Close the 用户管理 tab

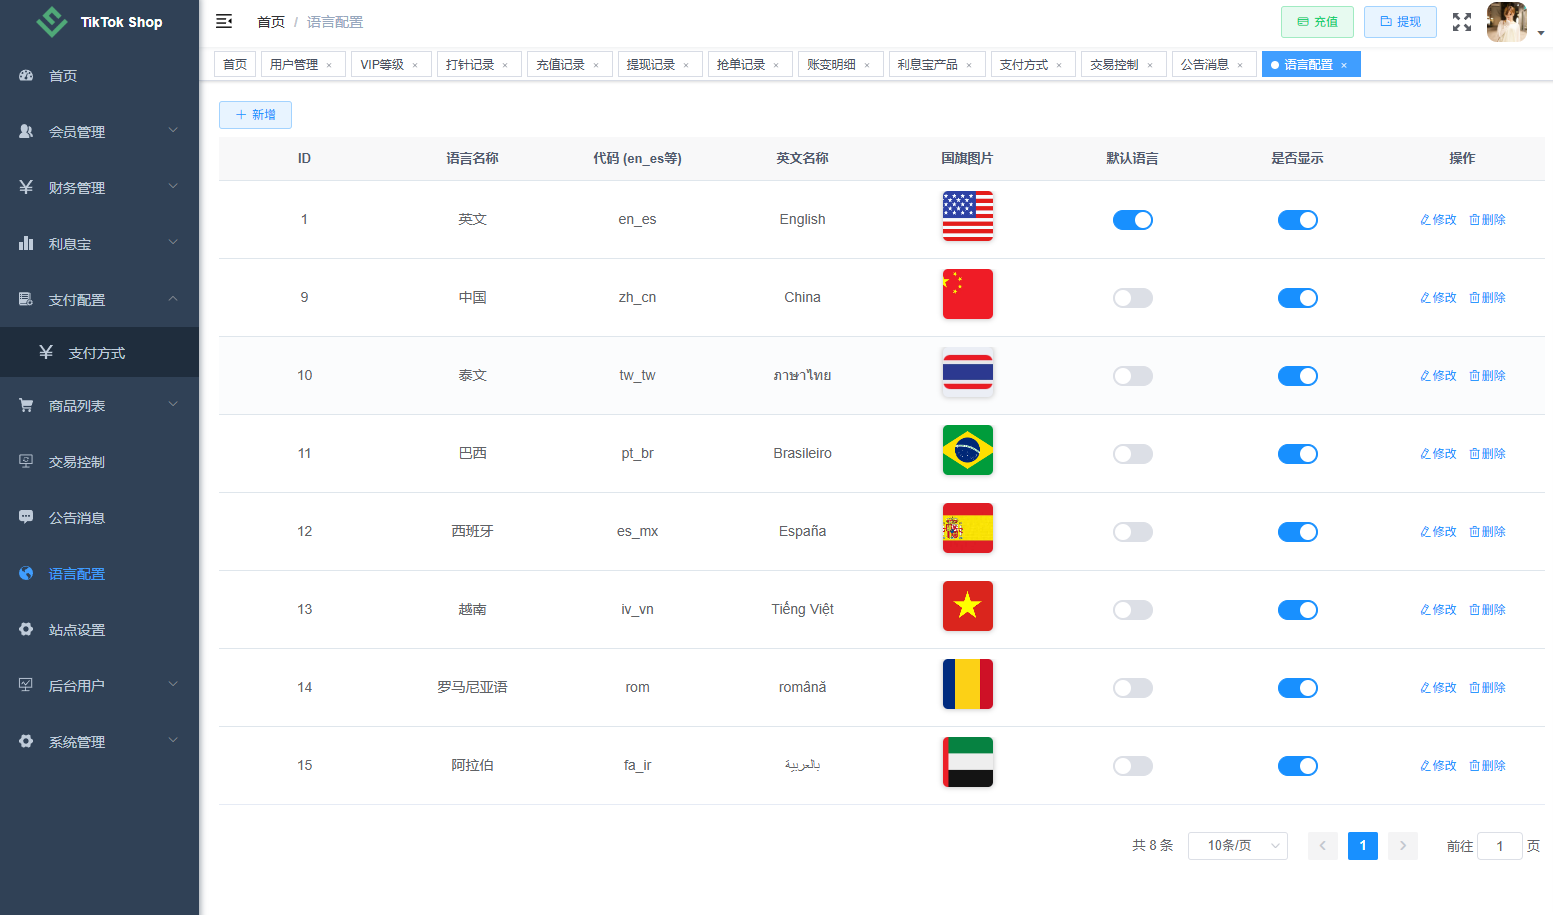[x=329, y=65]
